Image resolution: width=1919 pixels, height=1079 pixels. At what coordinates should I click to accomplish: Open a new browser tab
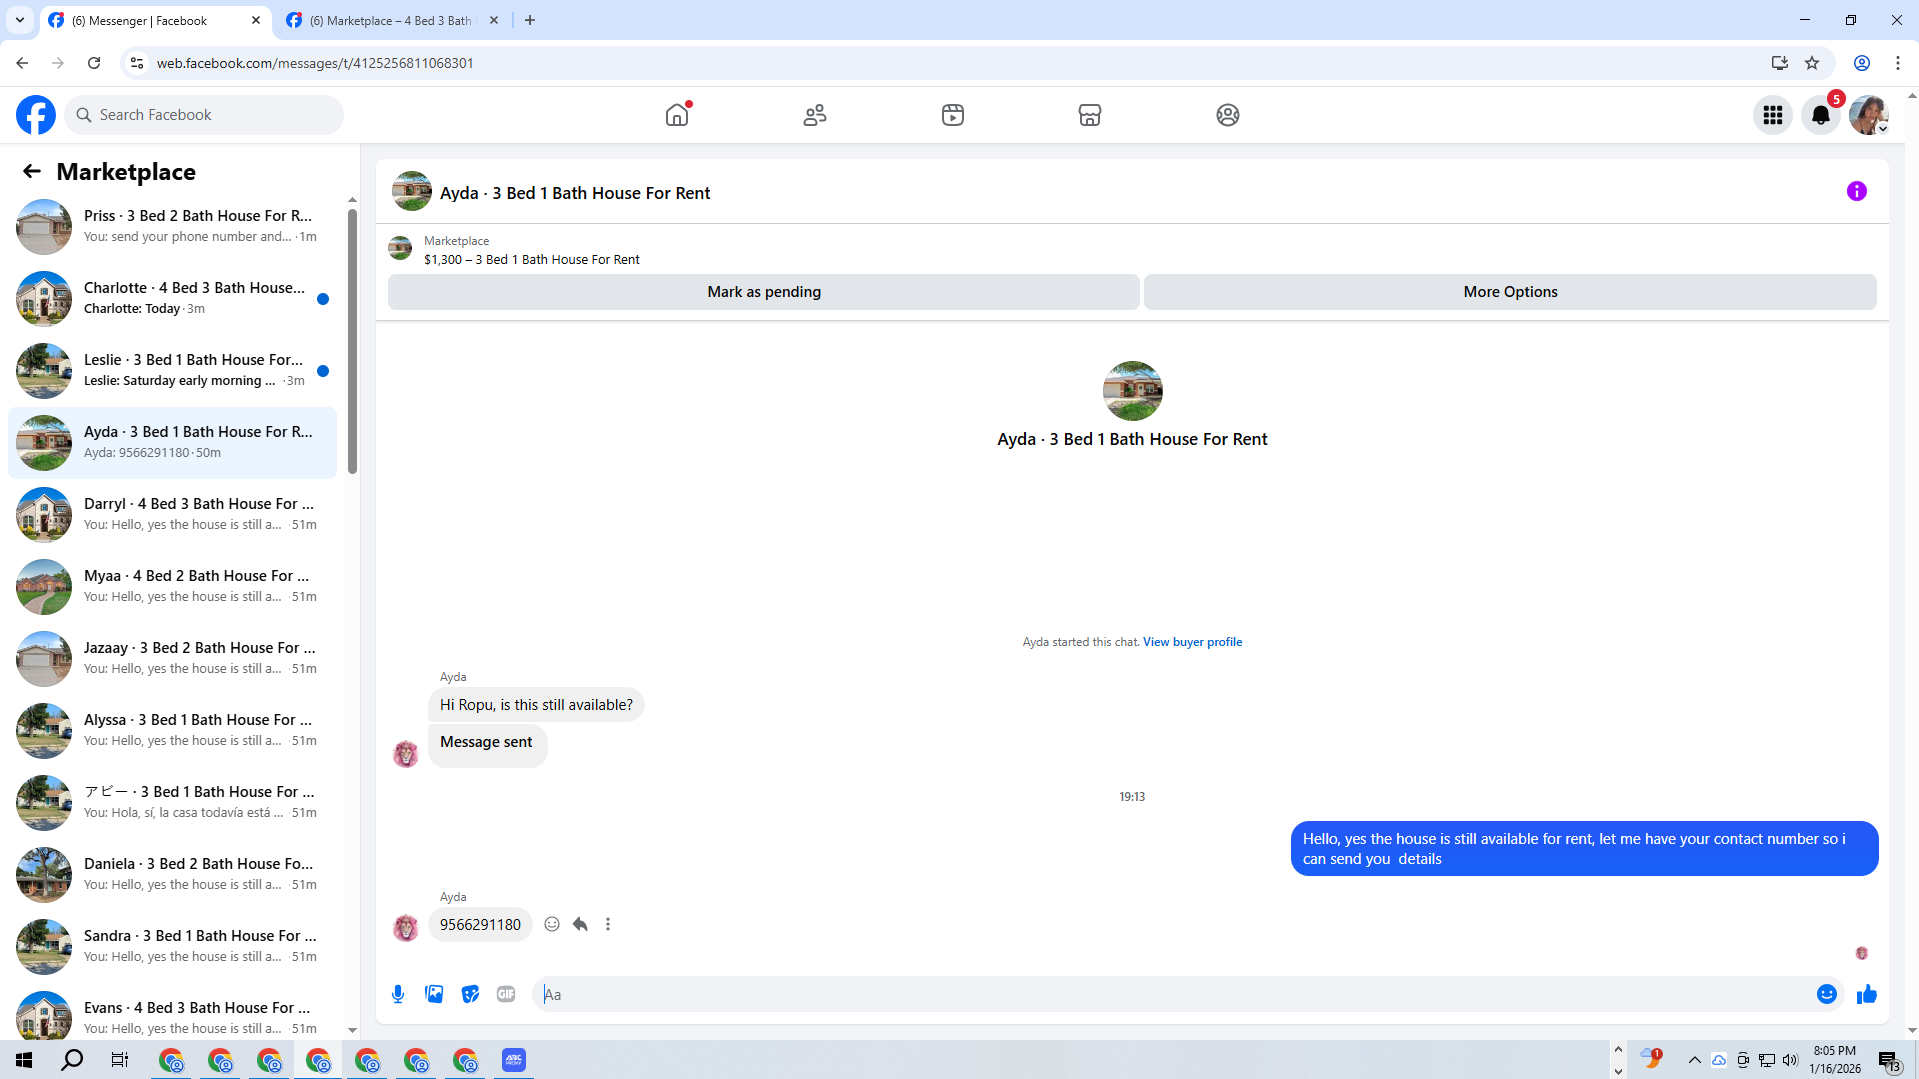[x=530, y=20]
